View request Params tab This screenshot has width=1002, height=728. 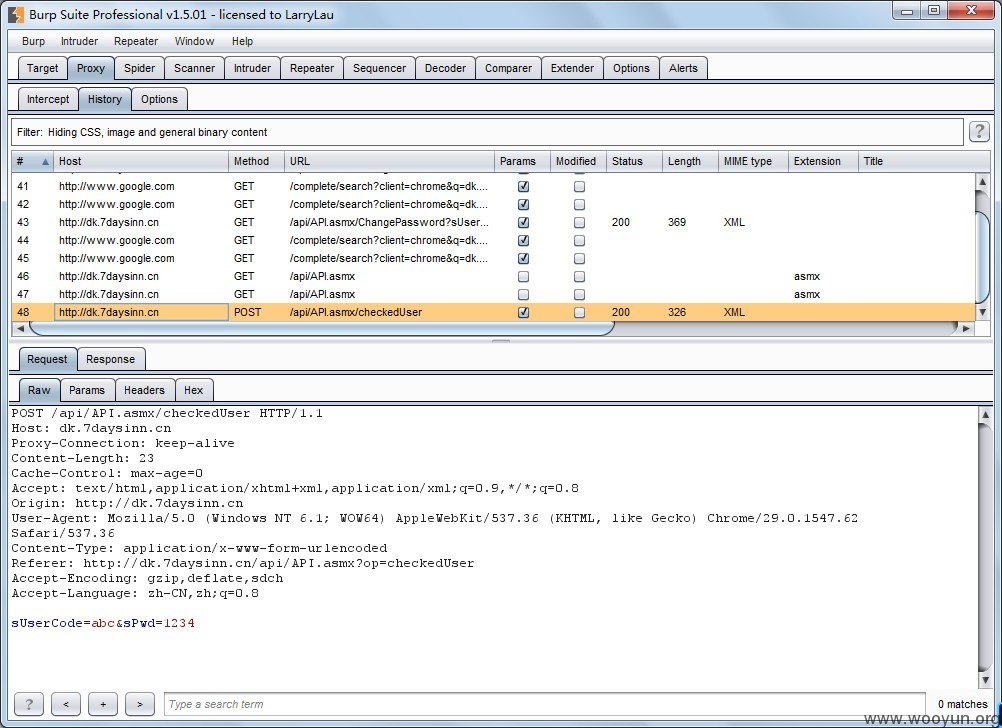(x=87, y=390)
